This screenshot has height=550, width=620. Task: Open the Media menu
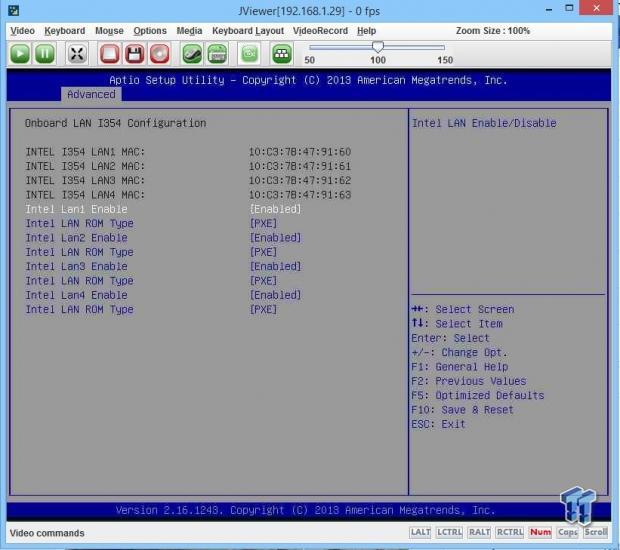pos(189,31)
